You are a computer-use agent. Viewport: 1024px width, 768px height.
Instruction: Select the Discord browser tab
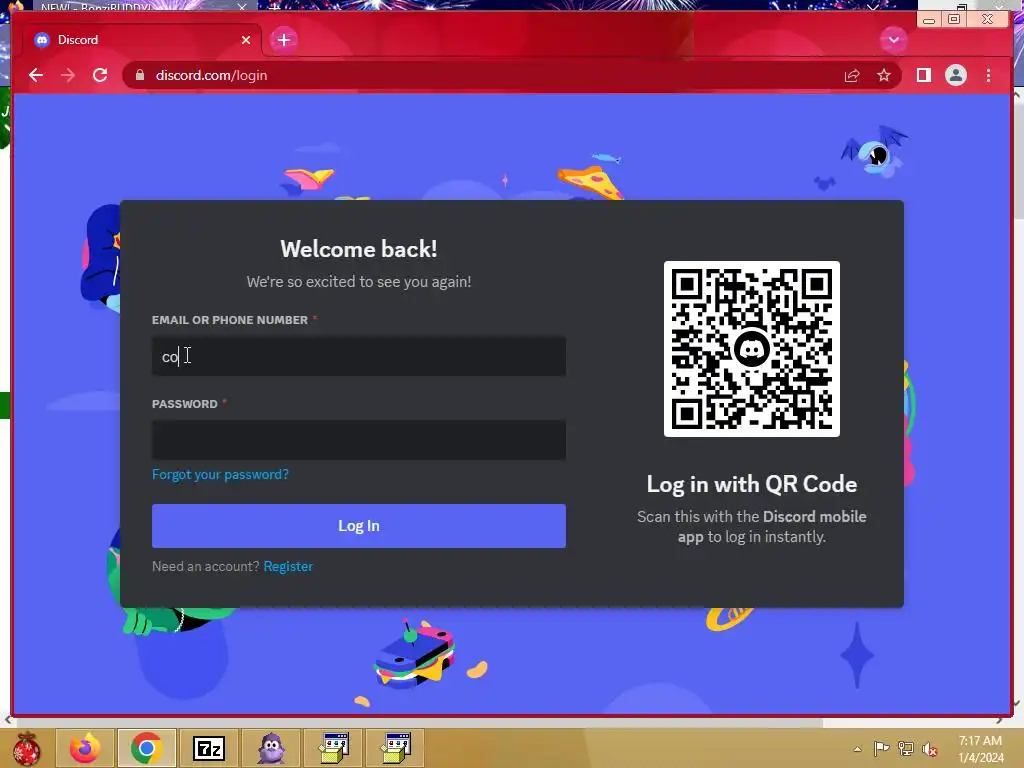[142, 40]
